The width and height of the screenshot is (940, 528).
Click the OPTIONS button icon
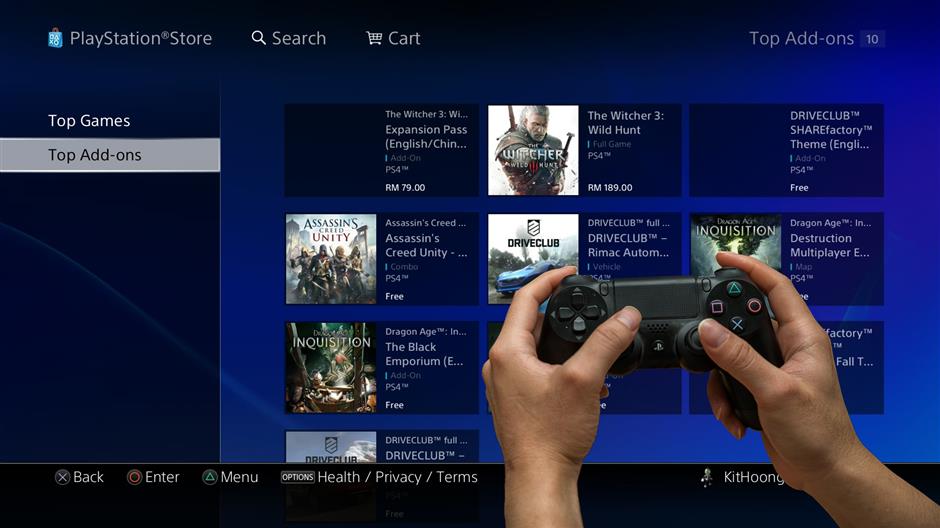click(297, 477)
